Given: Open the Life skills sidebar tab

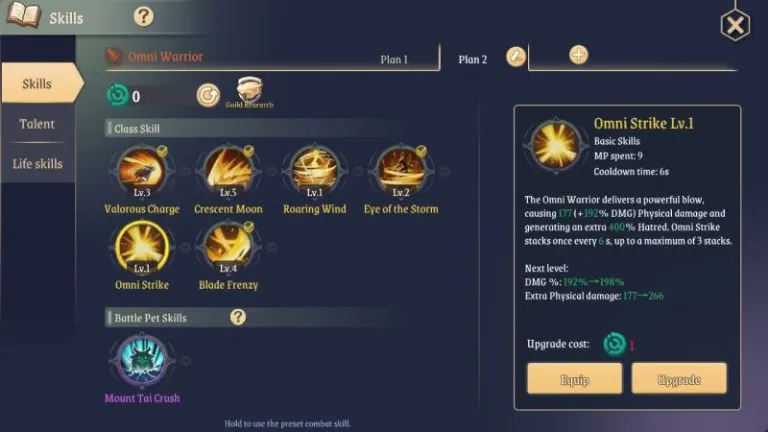Looking at the screenshot, I should pos(37,164).
